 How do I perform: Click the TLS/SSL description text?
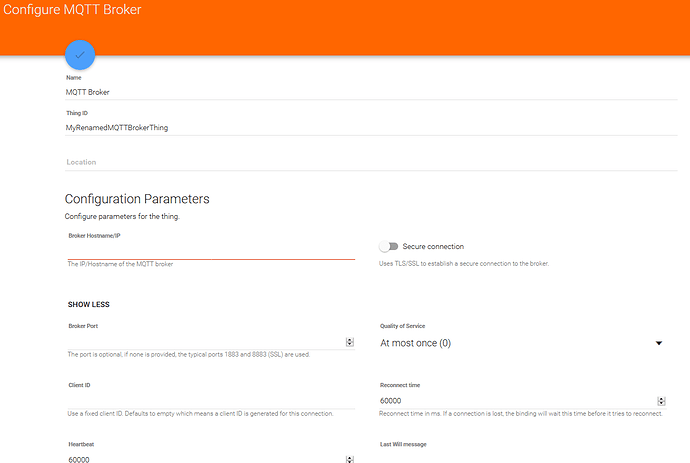click(464, 264)
